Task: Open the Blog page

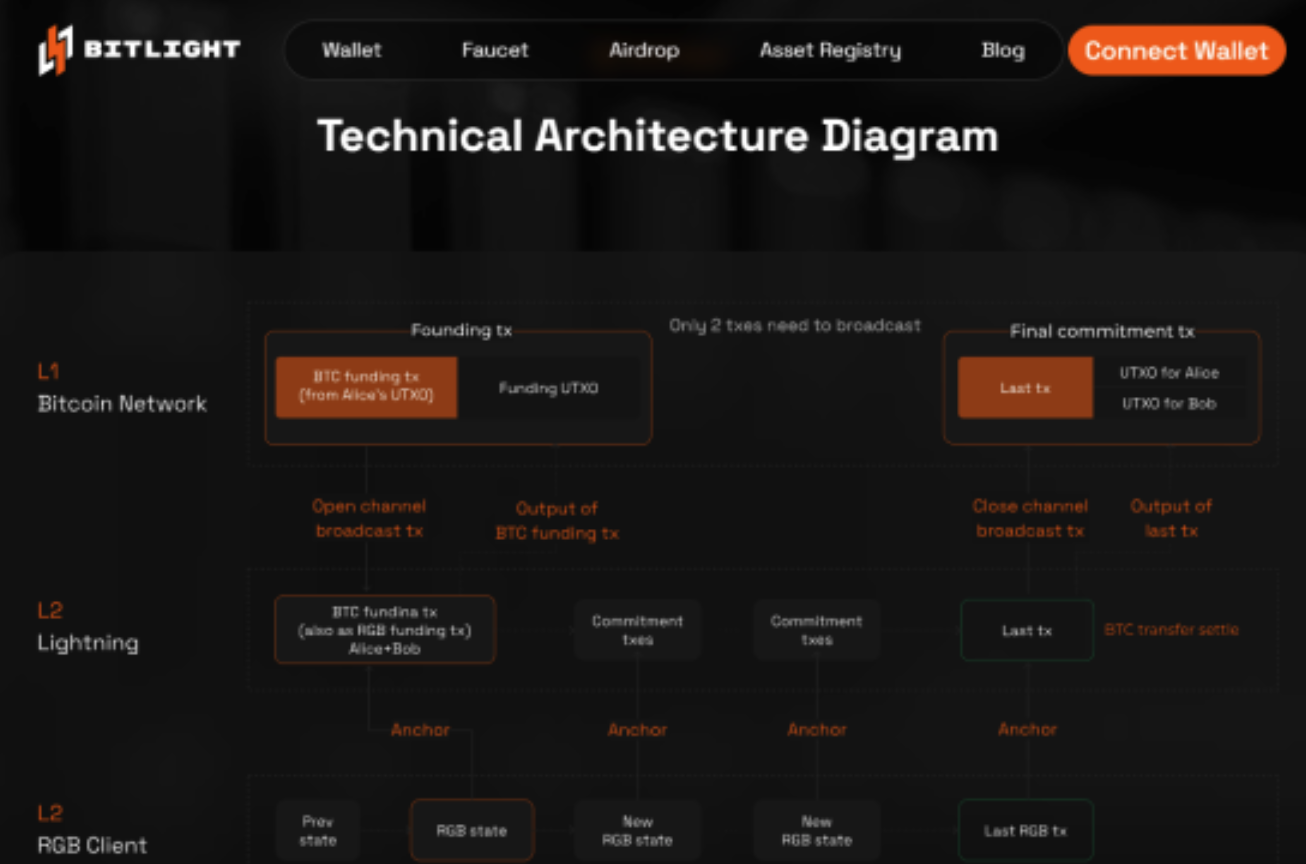Action: 1002,50
